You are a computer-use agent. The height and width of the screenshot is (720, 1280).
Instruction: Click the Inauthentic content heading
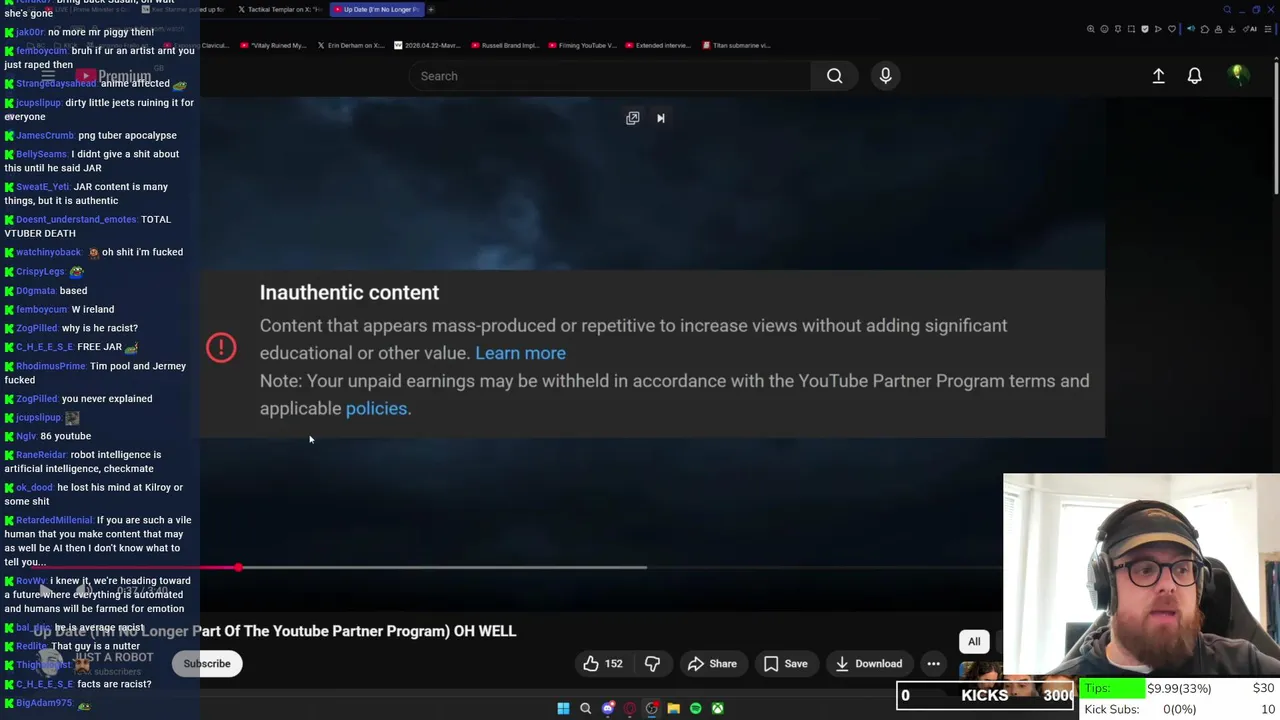[349, 292]
